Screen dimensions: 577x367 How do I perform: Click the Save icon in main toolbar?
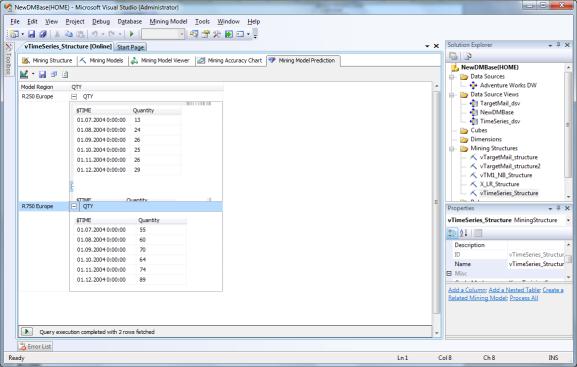32,34
